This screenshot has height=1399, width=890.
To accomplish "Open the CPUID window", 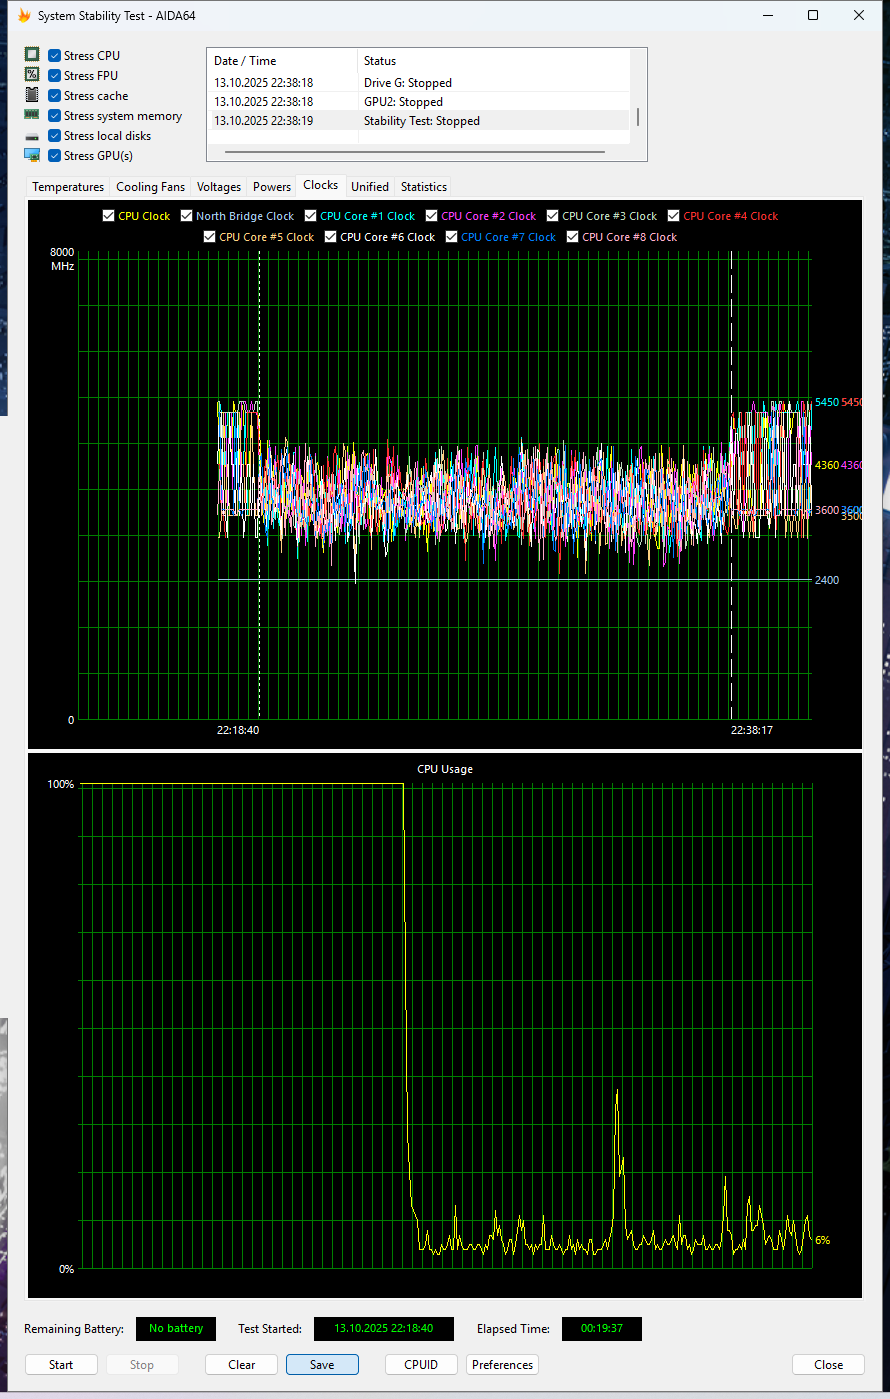I will pos(420,1364).
